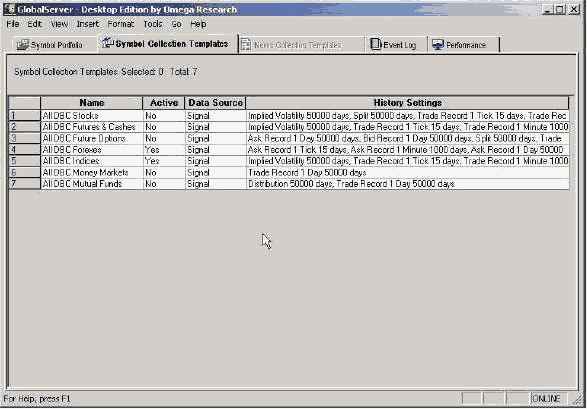Viewport: 587px width, 409px height.
Task: Select row header number 6
Action: coord(24,173)
